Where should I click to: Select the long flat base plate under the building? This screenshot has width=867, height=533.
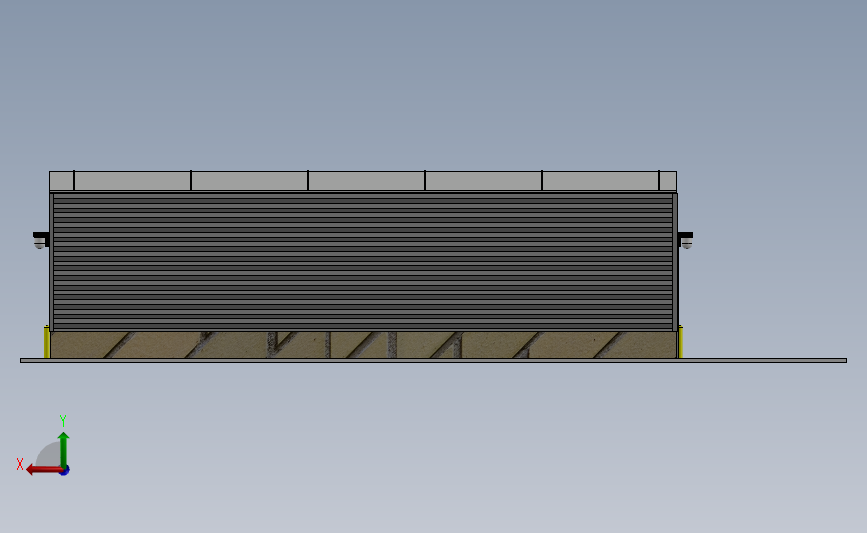pos(433,360)
